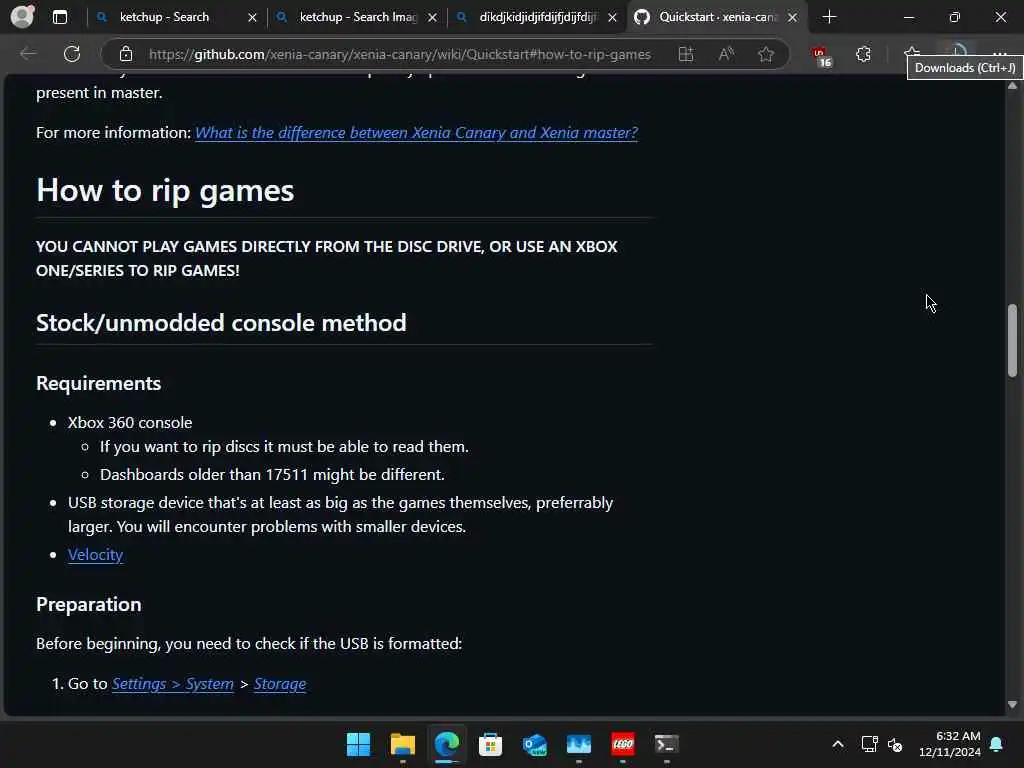Open the Xenia Canary vs master difference link
The height and width of the screenshot is (768, 1024).
click(x=416, y=133)
